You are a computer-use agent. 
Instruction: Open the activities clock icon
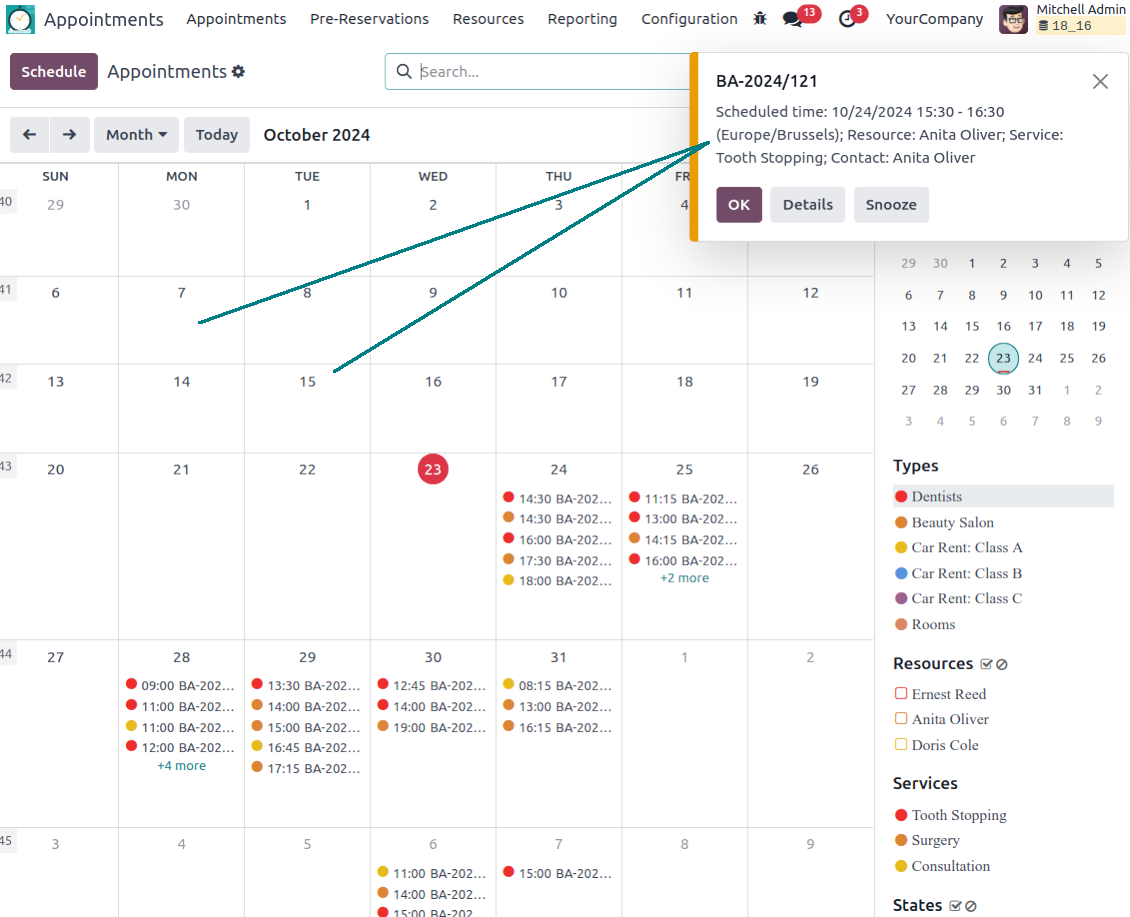tap(848, 19)
